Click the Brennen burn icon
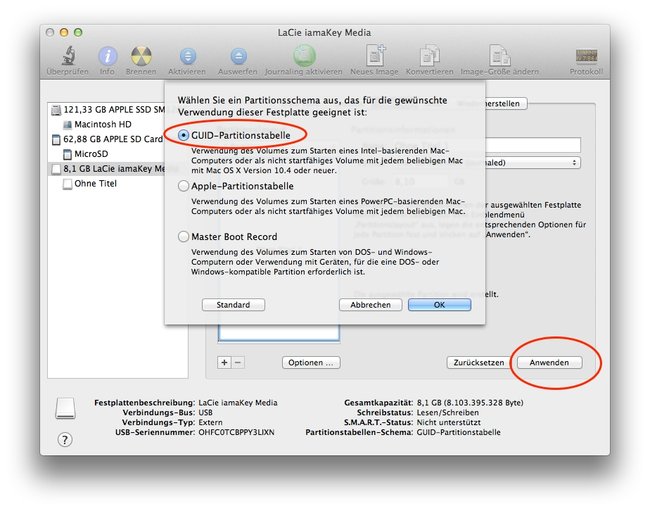Viewport: 650px width, 511px height. pyautogui.click(x=141, y=56)
